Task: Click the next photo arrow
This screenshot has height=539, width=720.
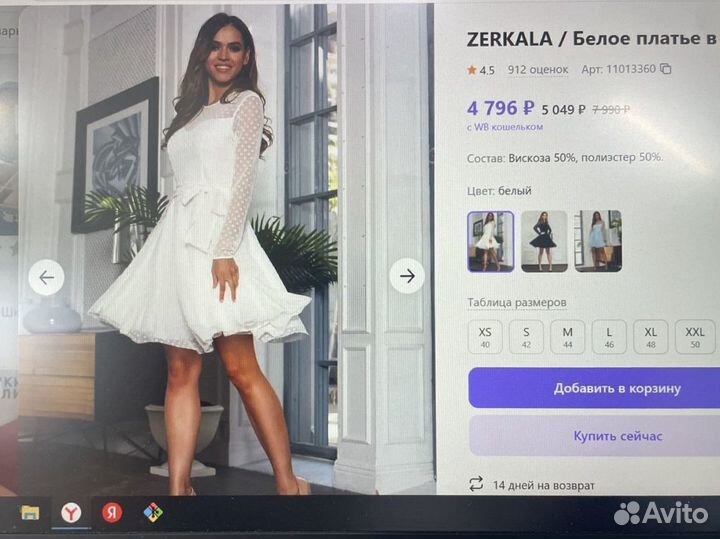Action: click(407, 276)
